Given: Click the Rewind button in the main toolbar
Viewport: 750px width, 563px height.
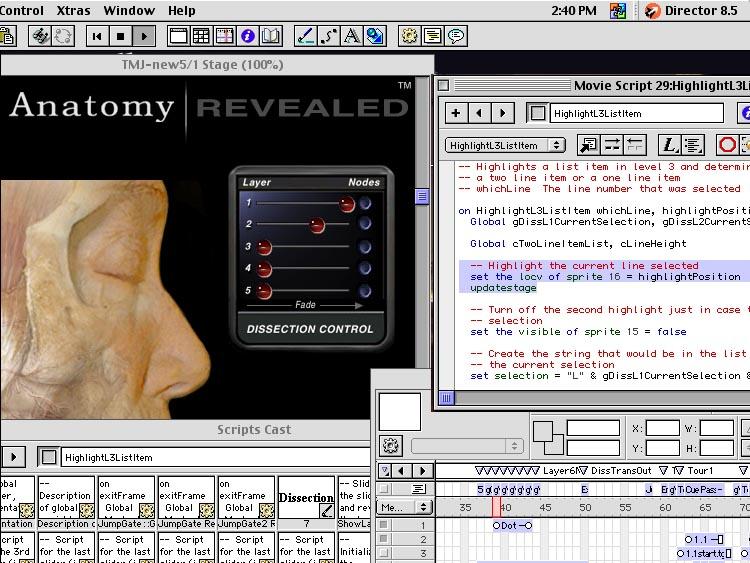Looking at the screenshot, I should point(98,36).
